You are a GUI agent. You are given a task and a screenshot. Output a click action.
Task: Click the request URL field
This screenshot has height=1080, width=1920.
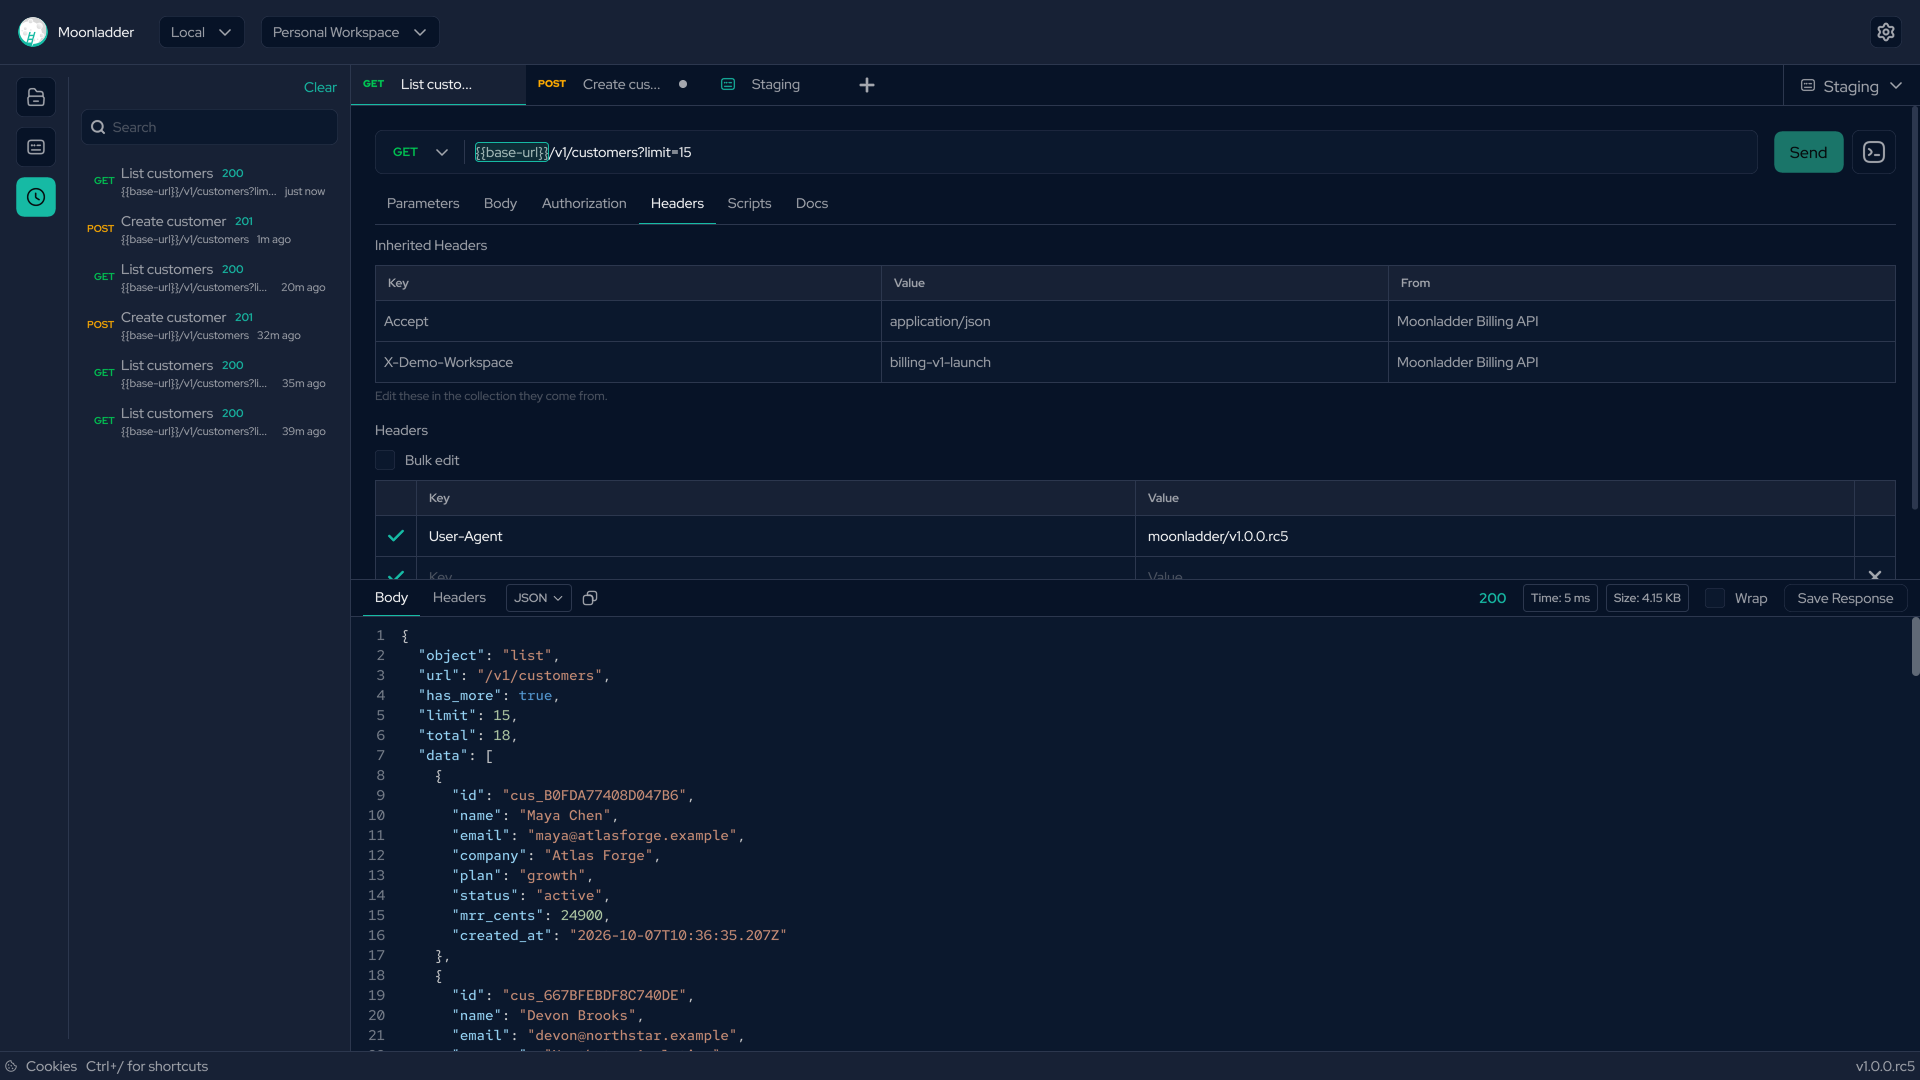pos(1110,152)
